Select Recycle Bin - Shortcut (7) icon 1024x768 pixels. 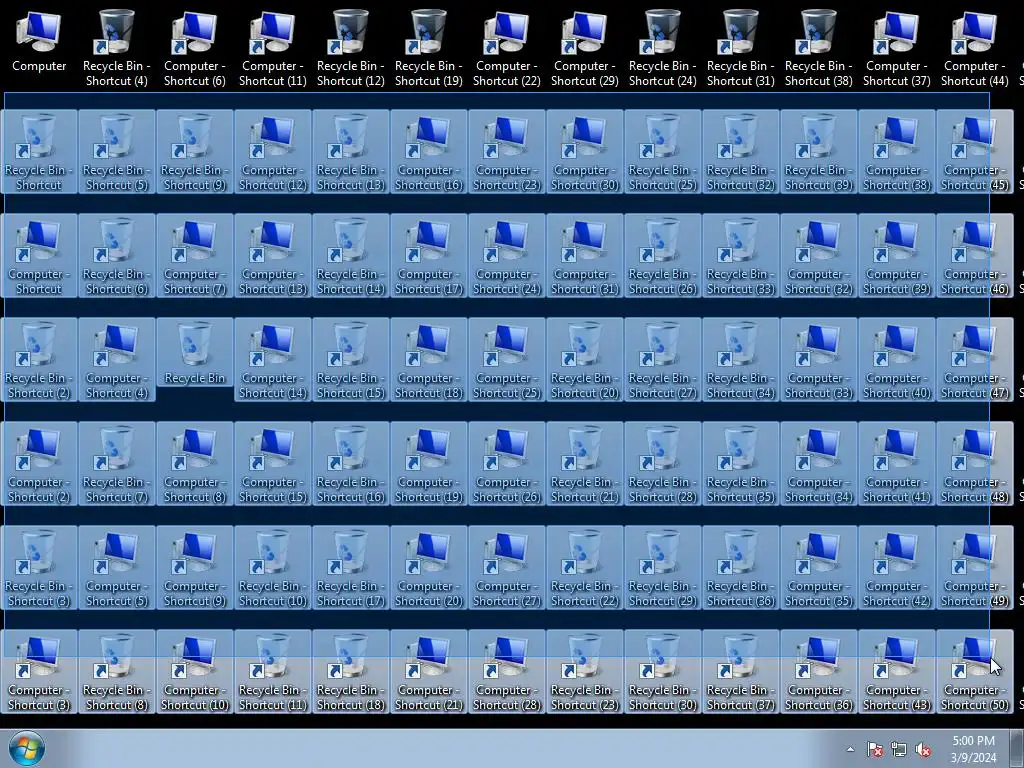(116, 464)
